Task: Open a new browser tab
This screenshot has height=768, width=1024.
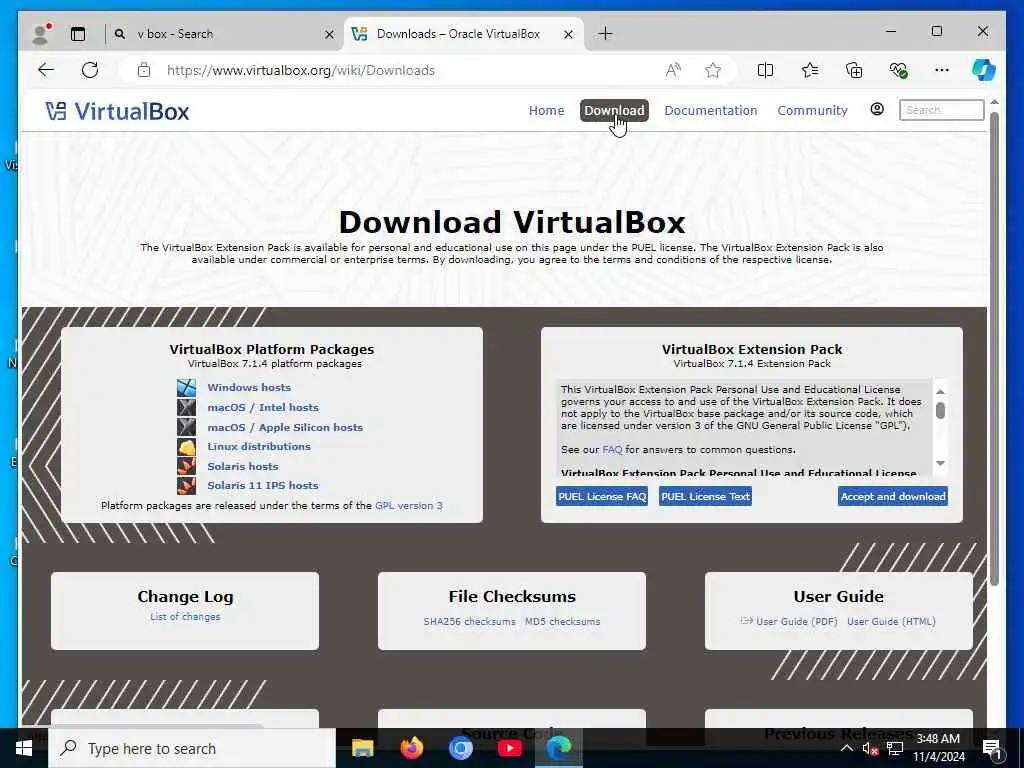Action: point(605,33)
